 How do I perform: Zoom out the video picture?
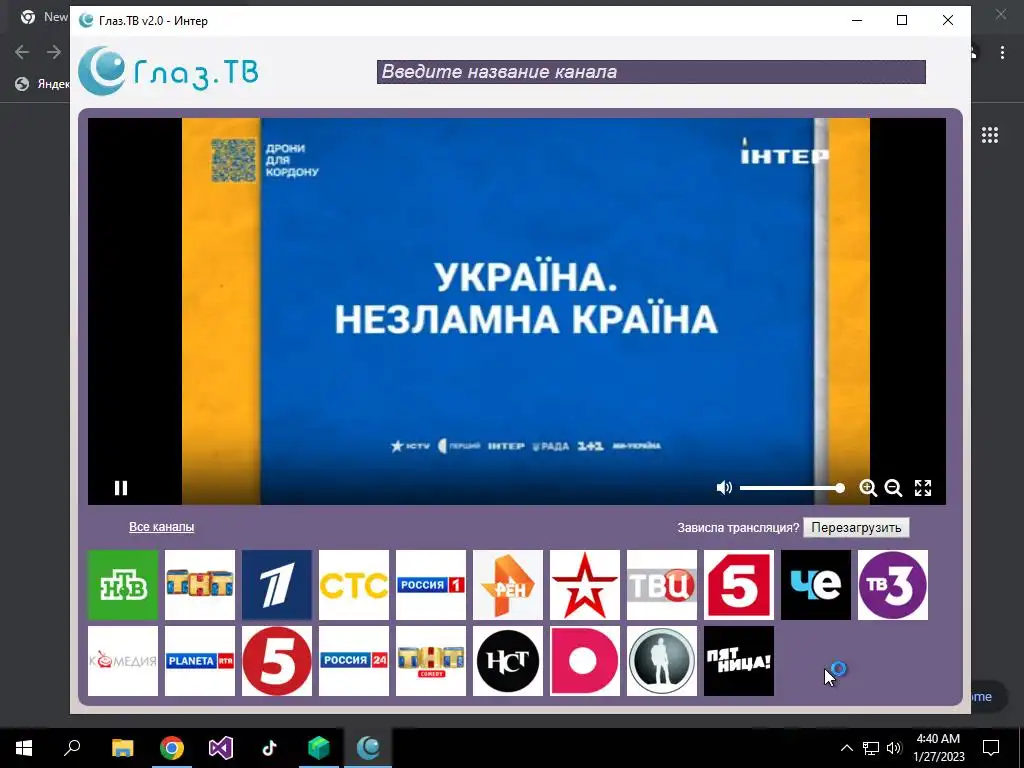pyautogui.click(x=893, y=488)
